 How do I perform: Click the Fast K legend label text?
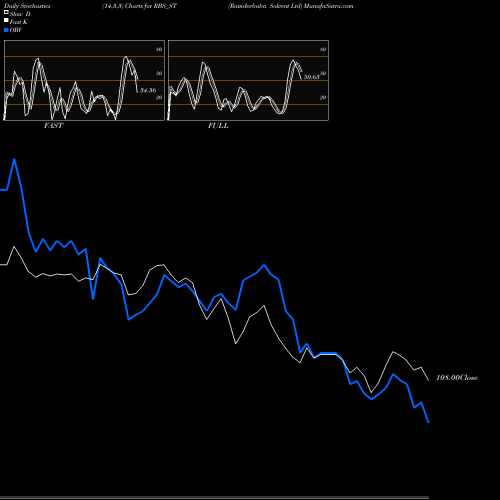pyautogui.click(x=19, y=22)
